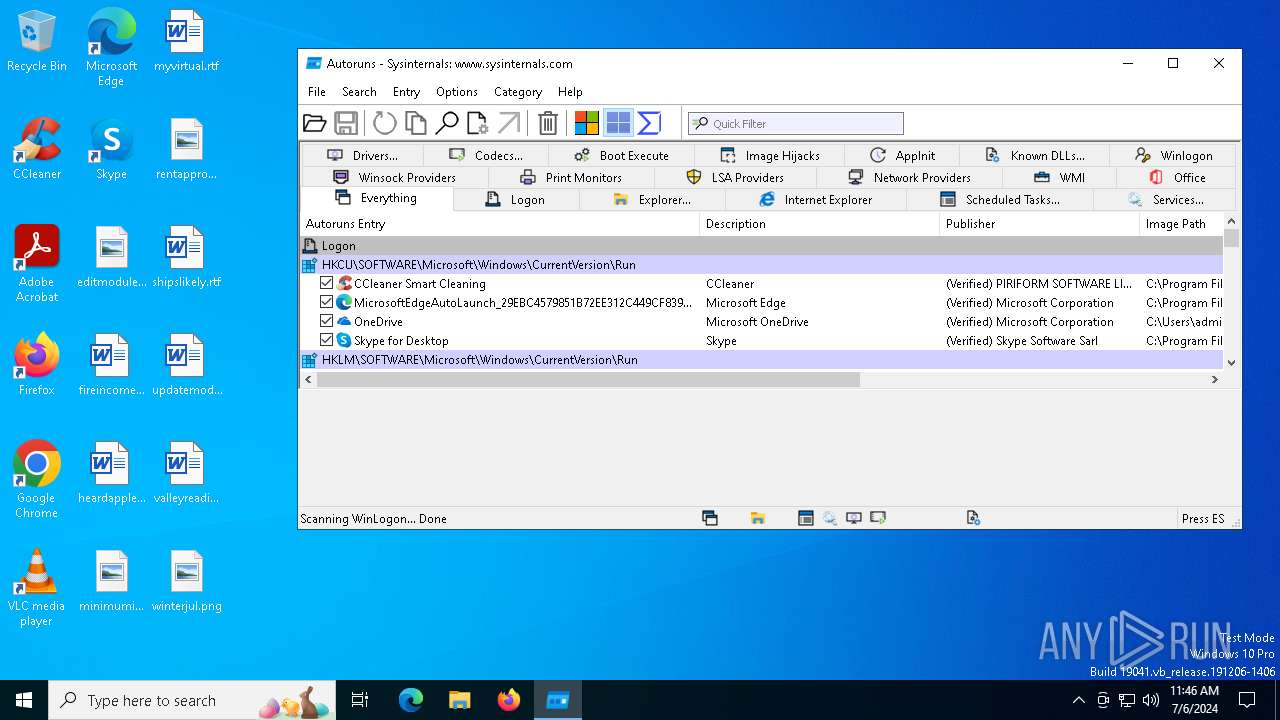The image size is (1280, 720).
Task: Refresh the autoruns scan
Action: coord(384,123)
